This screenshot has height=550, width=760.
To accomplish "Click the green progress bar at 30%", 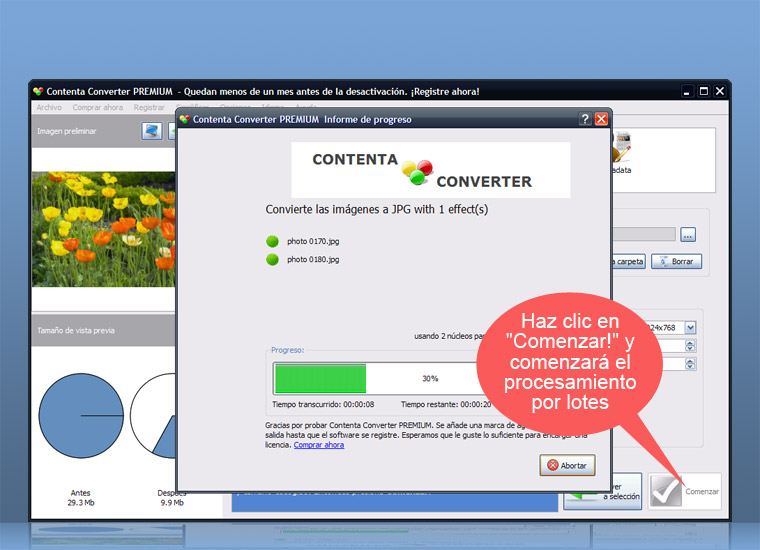I will point(320,378).
